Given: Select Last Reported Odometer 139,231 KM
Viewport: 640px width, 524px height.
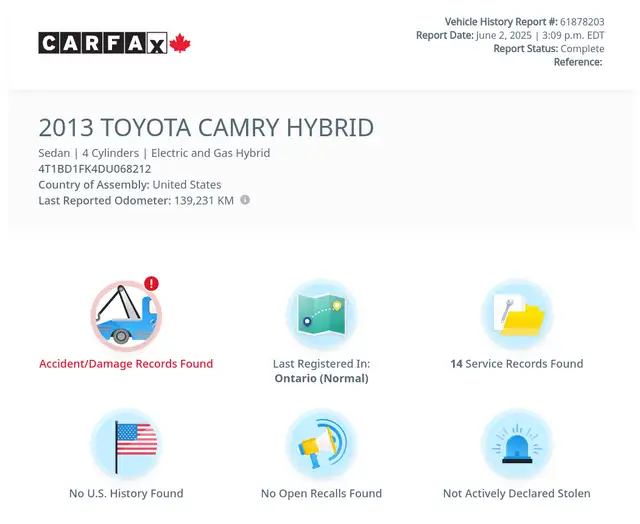Looking at the screenshot, I should coord(136,201).
